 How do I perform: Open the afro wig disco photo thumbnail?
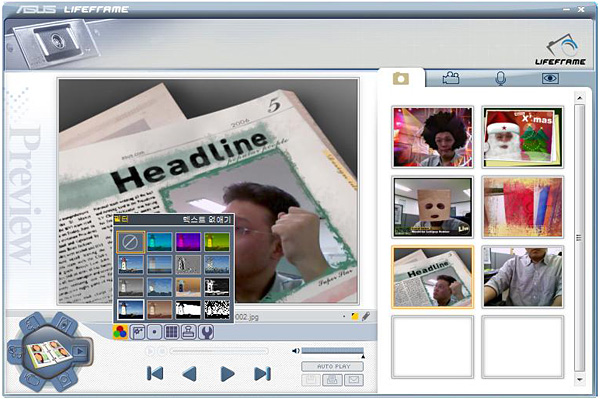click(x=432, y=137)
